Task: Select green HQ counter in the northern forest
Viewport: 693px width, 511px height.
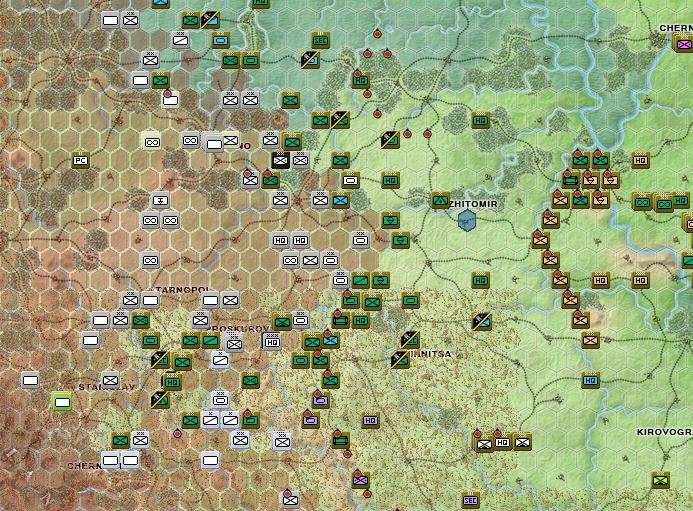Action: [361, 80]
